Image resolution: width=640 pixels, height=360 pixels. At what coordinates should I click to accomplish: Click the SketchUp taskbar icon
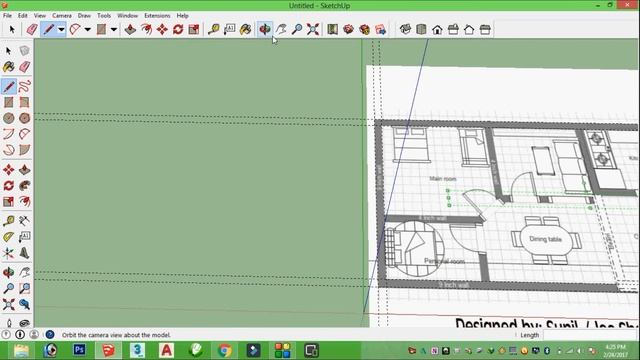pyautogui.click(x=108, y=350)
